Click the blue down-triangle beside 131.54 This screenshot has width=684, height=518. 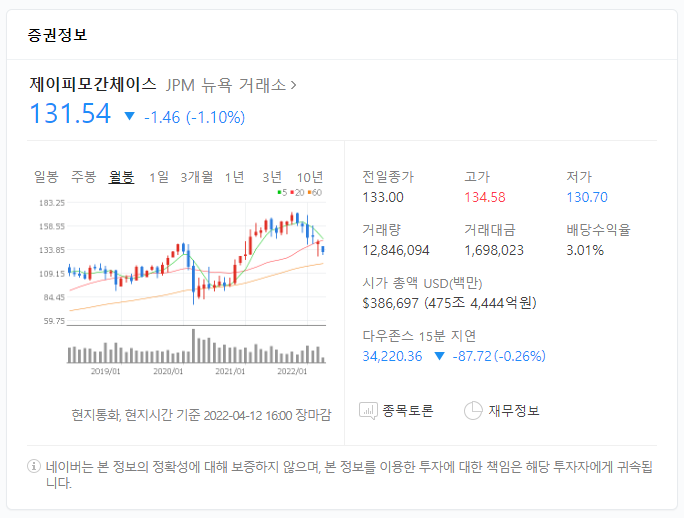tap(130, 116)
